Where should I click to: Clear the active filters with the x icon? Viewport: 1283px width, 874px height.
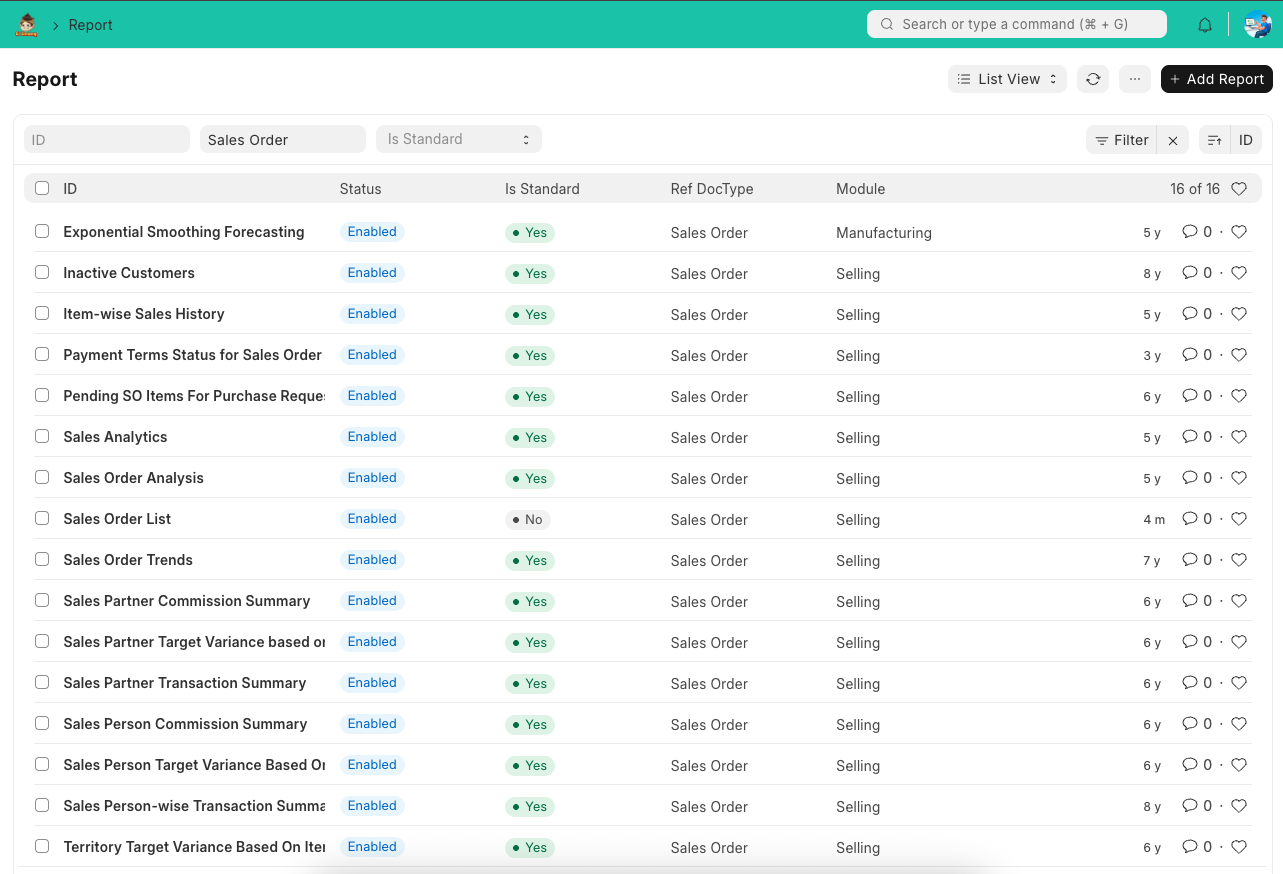coord(1172,139)
